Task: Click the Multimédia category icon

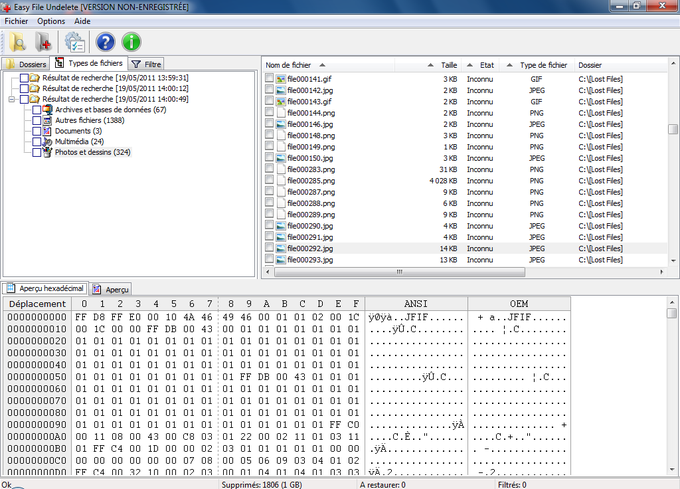Action: tap(47, 142)
